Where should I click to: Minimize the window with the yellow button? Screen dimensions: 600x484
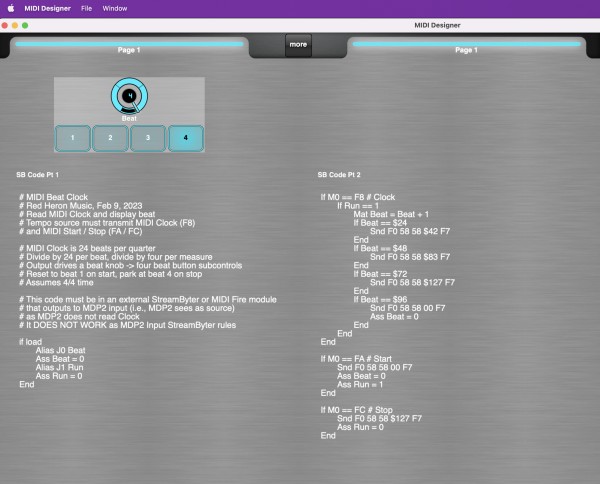15,25
